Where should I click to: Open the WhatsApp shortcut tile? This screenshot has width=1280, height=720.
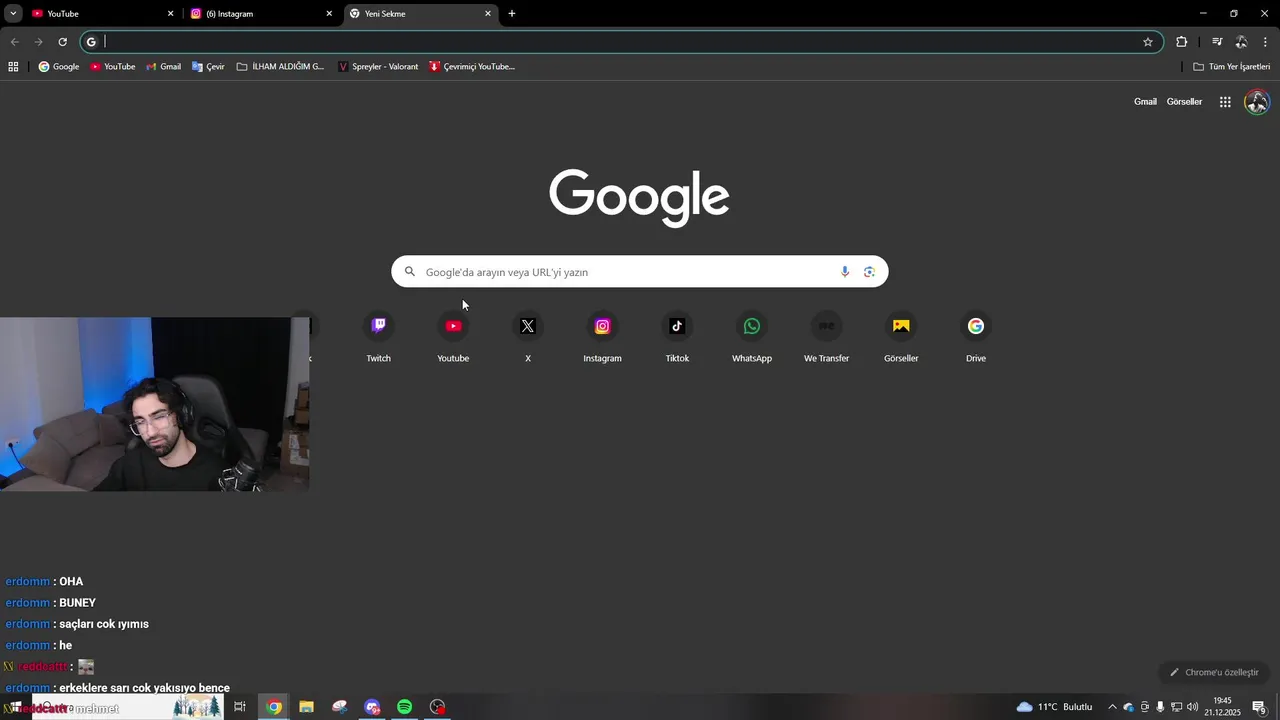click(752, 337)
